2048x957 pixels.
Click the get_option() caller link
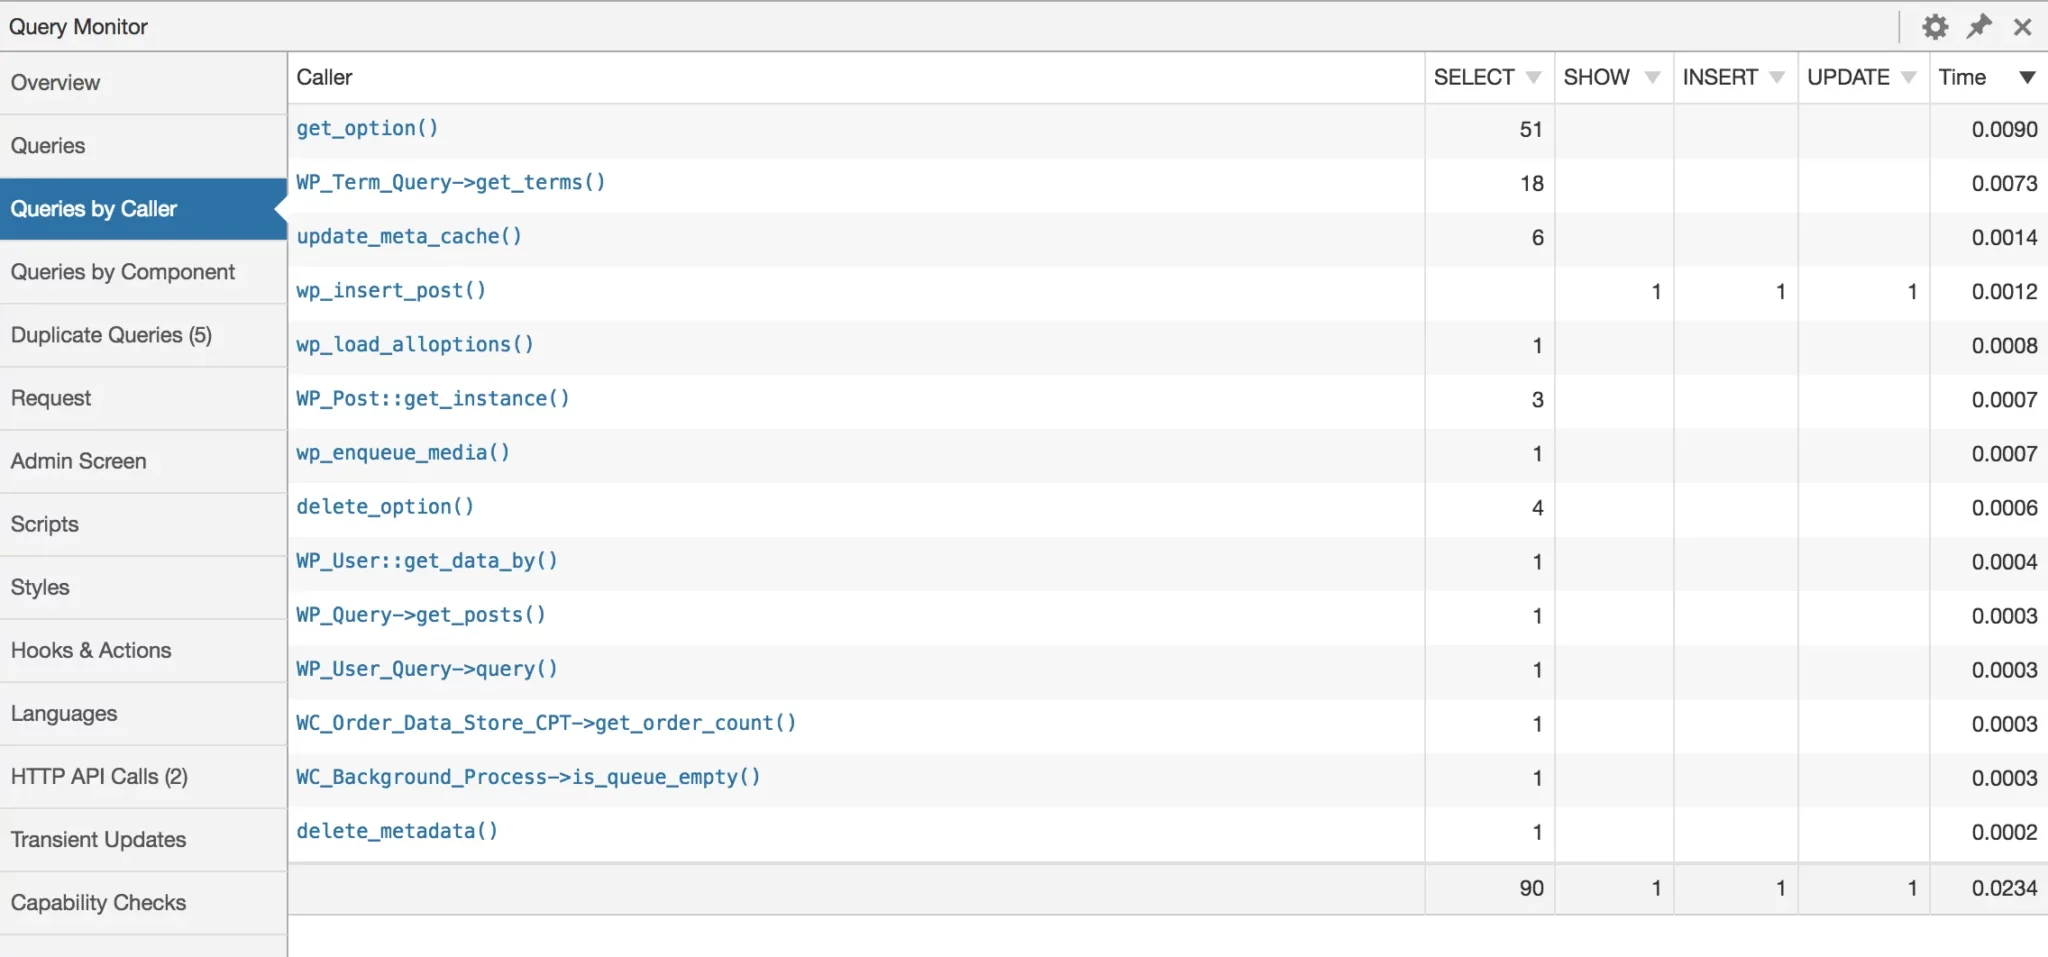(x=367, y=129)
